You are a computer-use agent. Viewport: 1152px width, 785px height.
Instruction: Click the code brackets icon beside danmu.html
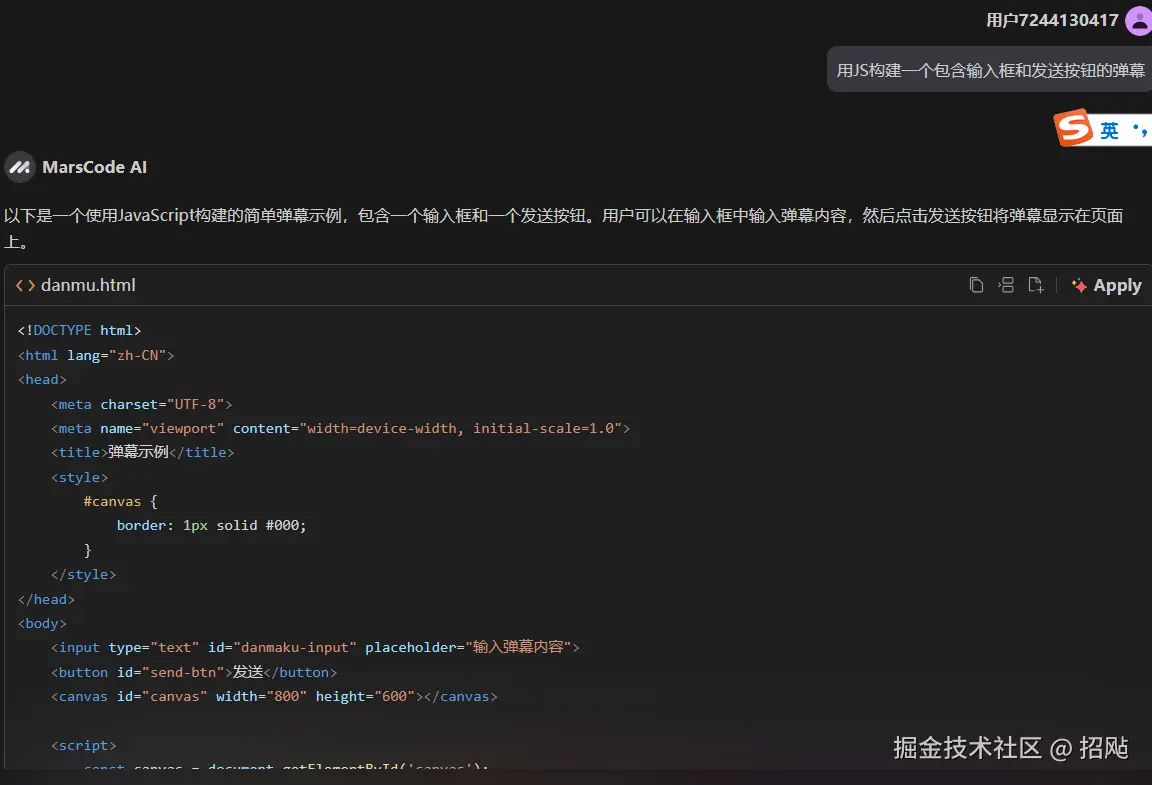[25, 285]
